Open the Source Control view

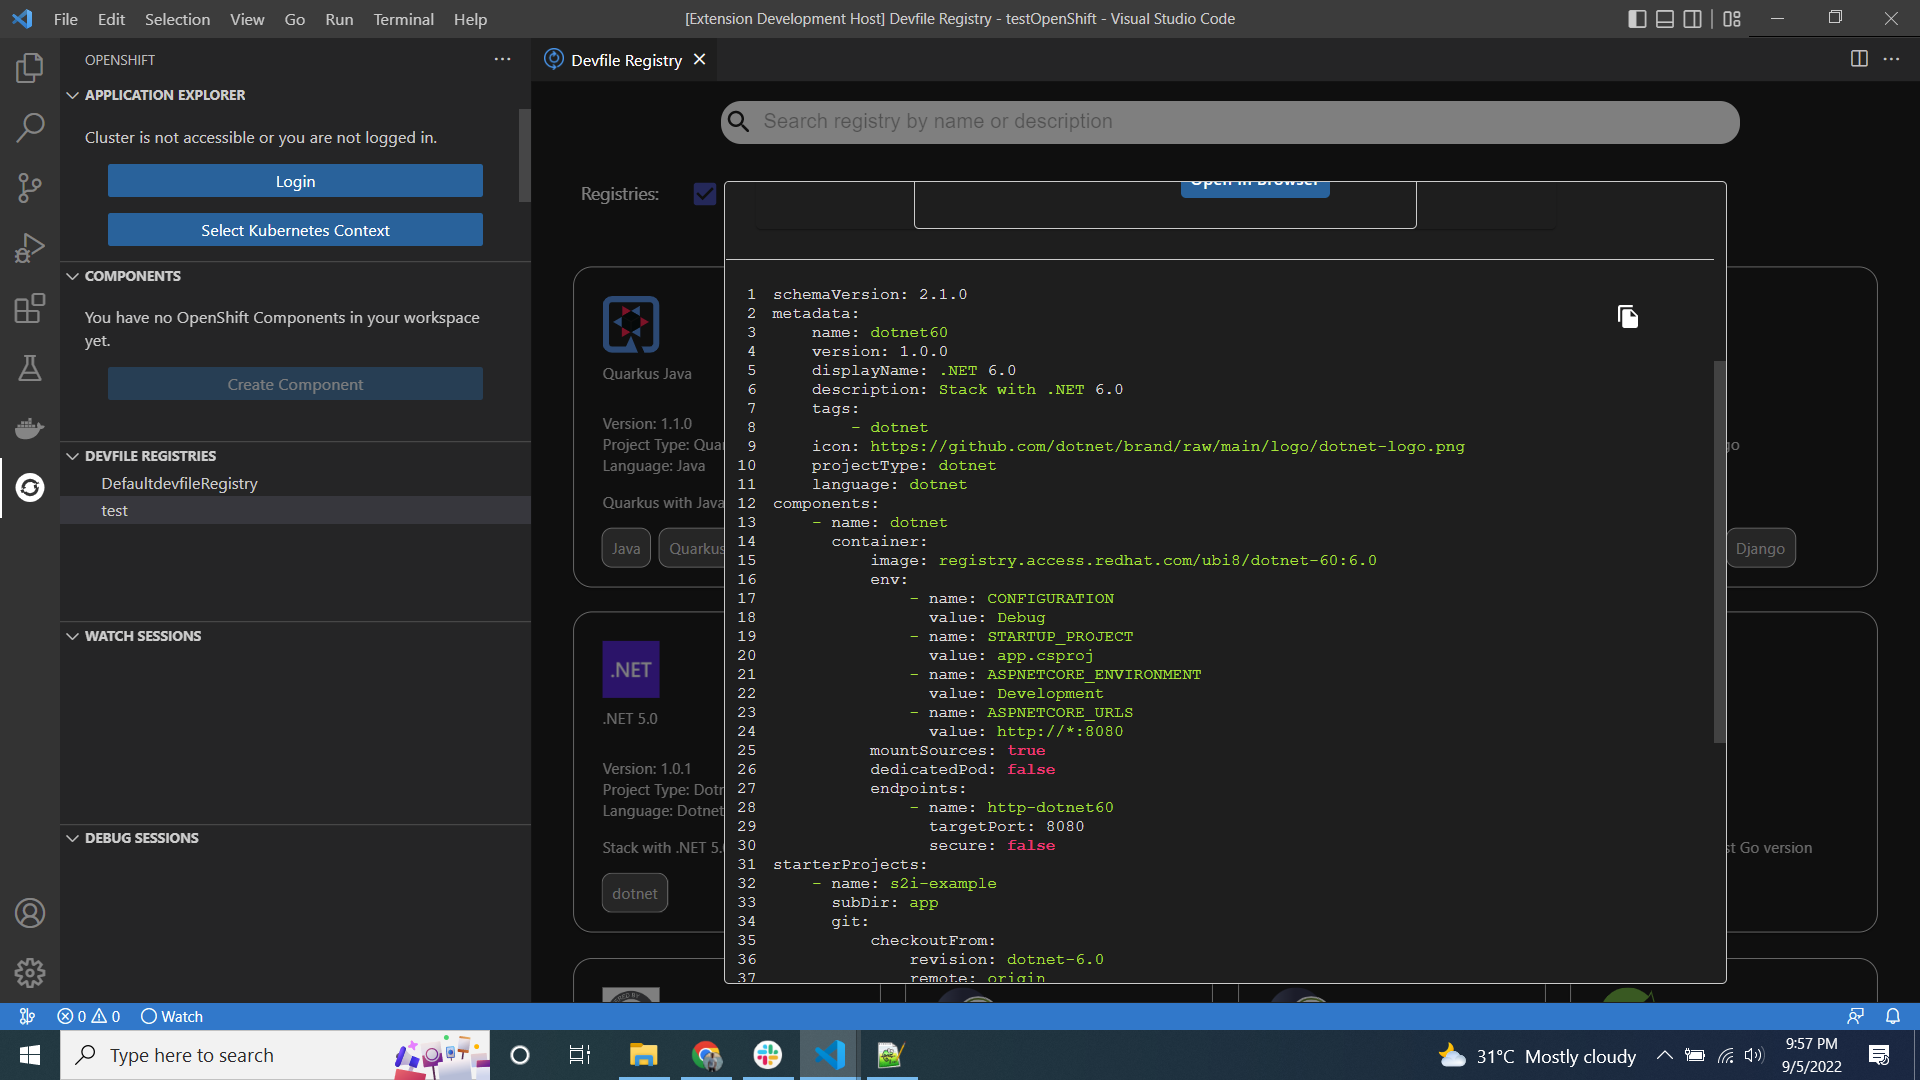coord(30,188)
